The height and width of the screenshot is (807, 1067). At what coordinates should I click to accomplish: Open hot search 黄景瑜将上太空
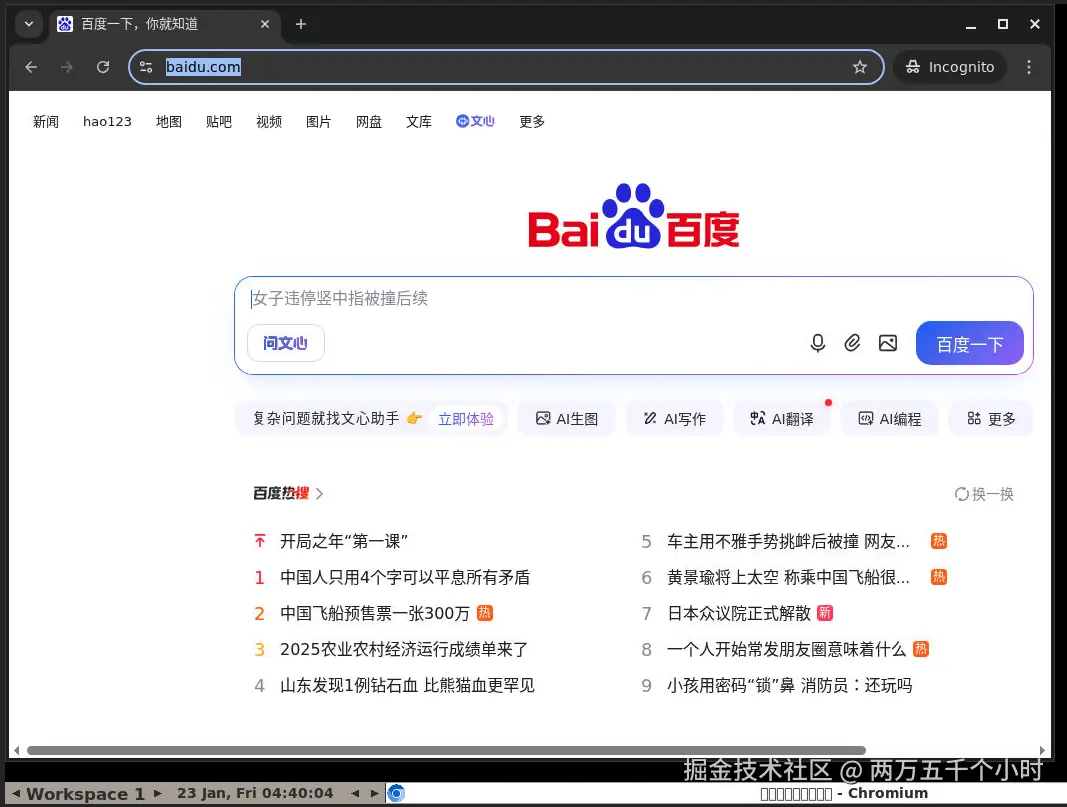(788, 578)
